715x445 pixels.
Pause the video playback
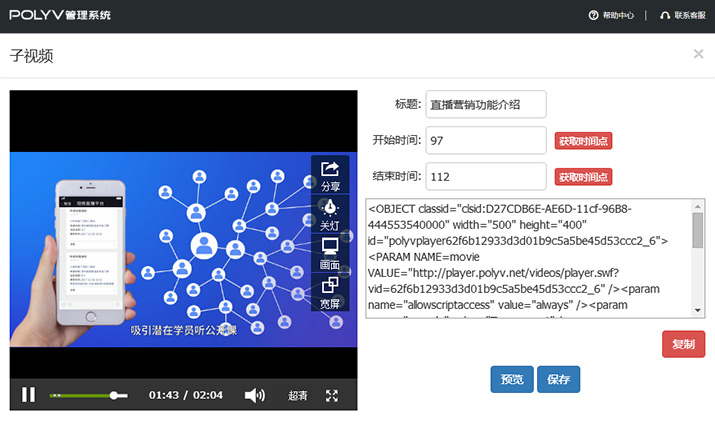pyautogui.click(x=29, y=395)
